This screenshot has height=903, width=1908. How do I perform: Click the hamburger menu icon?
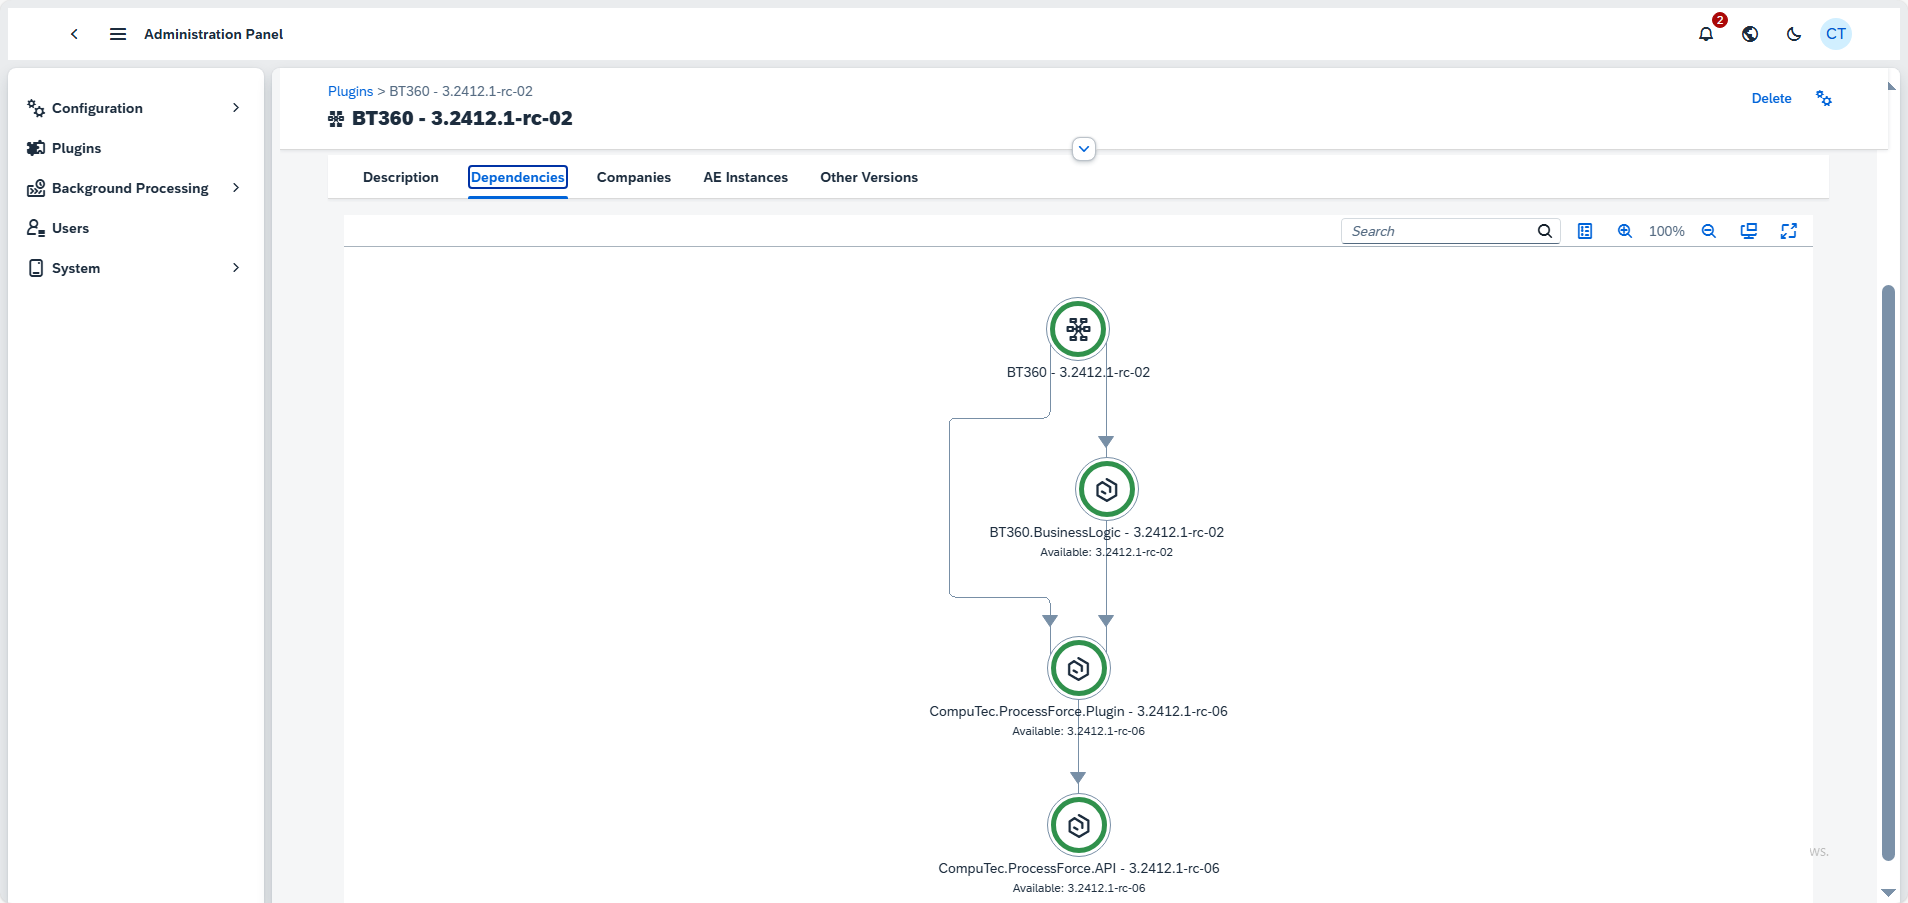coord(118,34)
